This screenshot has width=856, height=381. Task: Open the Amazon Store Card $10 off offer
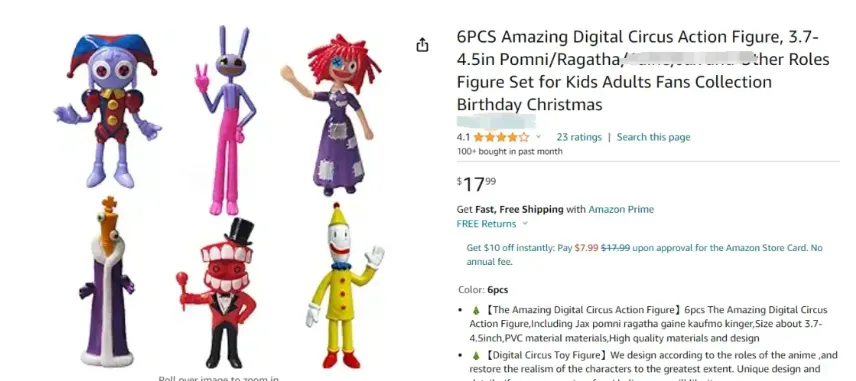[x=644, y=254]
